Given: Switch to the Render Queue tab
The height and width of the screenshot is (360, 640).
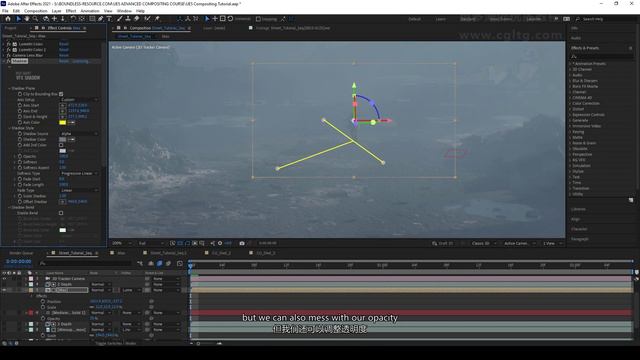Looking at the screenshot, I should (21, 253).
